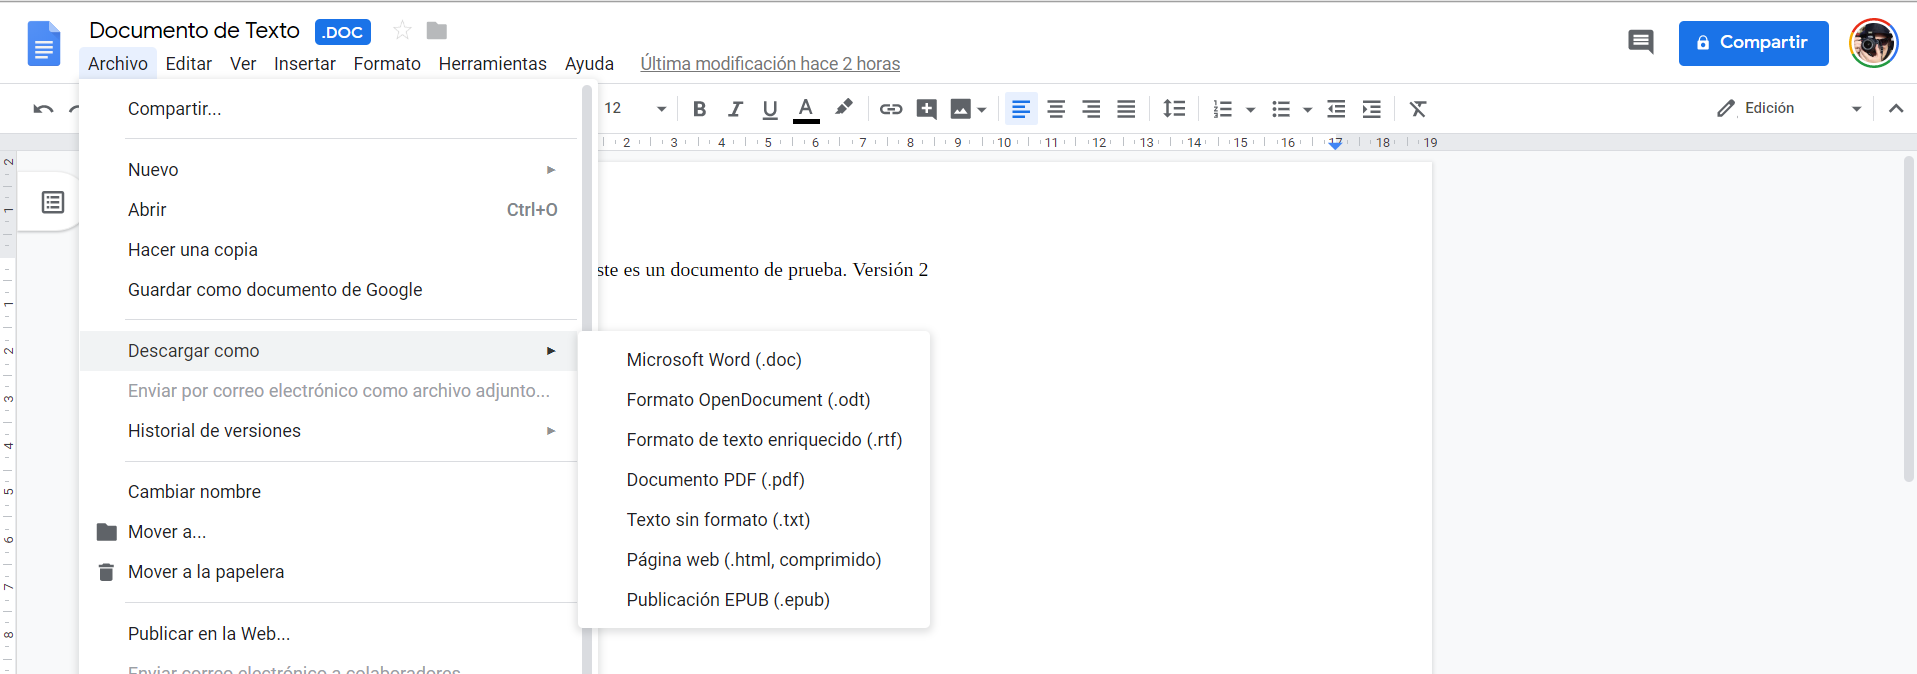The image size is (1917, 674).
Task: Expand the numbered list dropdown arrow
Action: point(1251,110)
